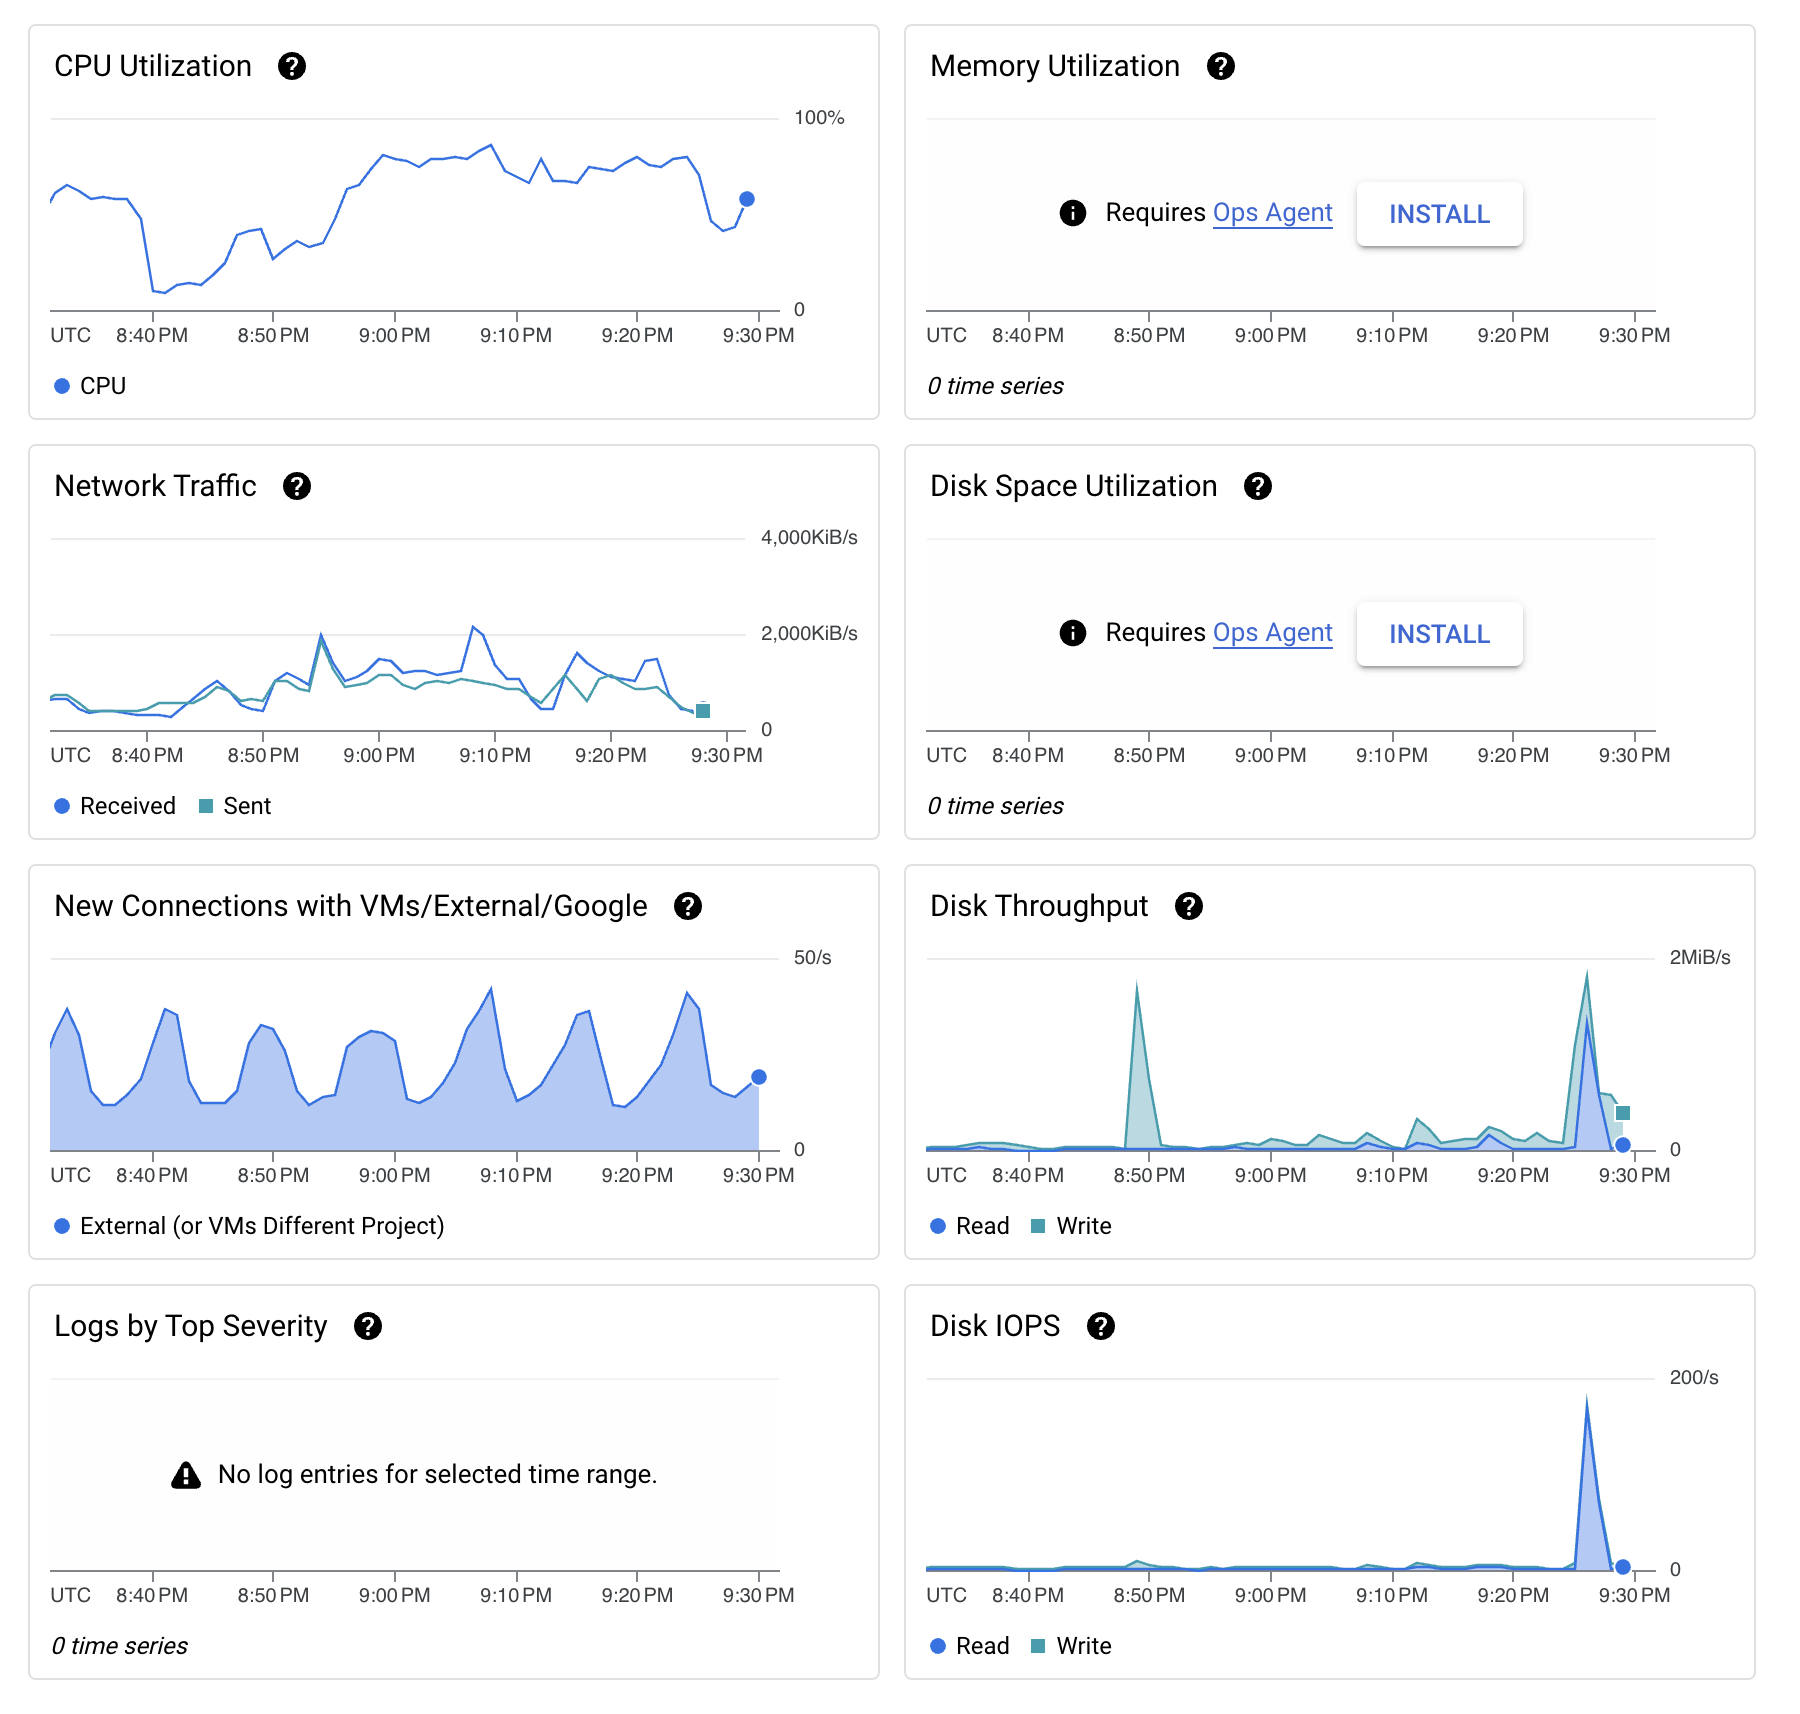Image resolution: width=1800 pixels, height=1714 pixels.
Task: Click 9:00 PM tick label on CPU Utilization axis
Action: coord(394,336)
